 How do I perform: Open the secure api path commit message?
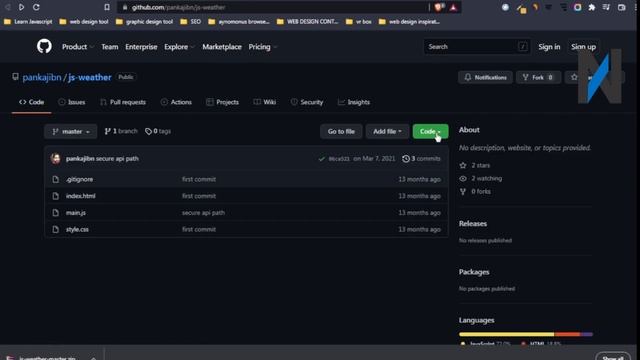click(x=117, y=158)
